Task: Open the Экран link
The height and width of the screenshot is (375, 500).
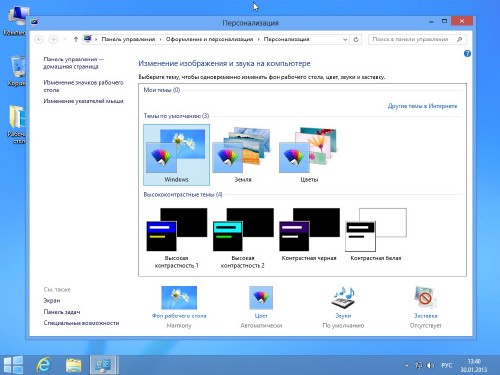Action: point(52,300)
